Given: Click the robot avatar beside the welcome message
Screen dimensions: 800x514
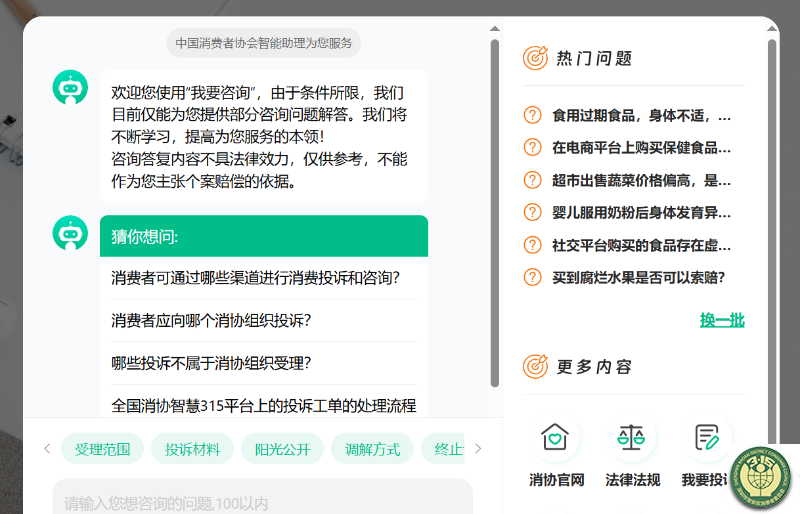Looking at the screenshot, I should pyautogui.click(x=70, y=87).
